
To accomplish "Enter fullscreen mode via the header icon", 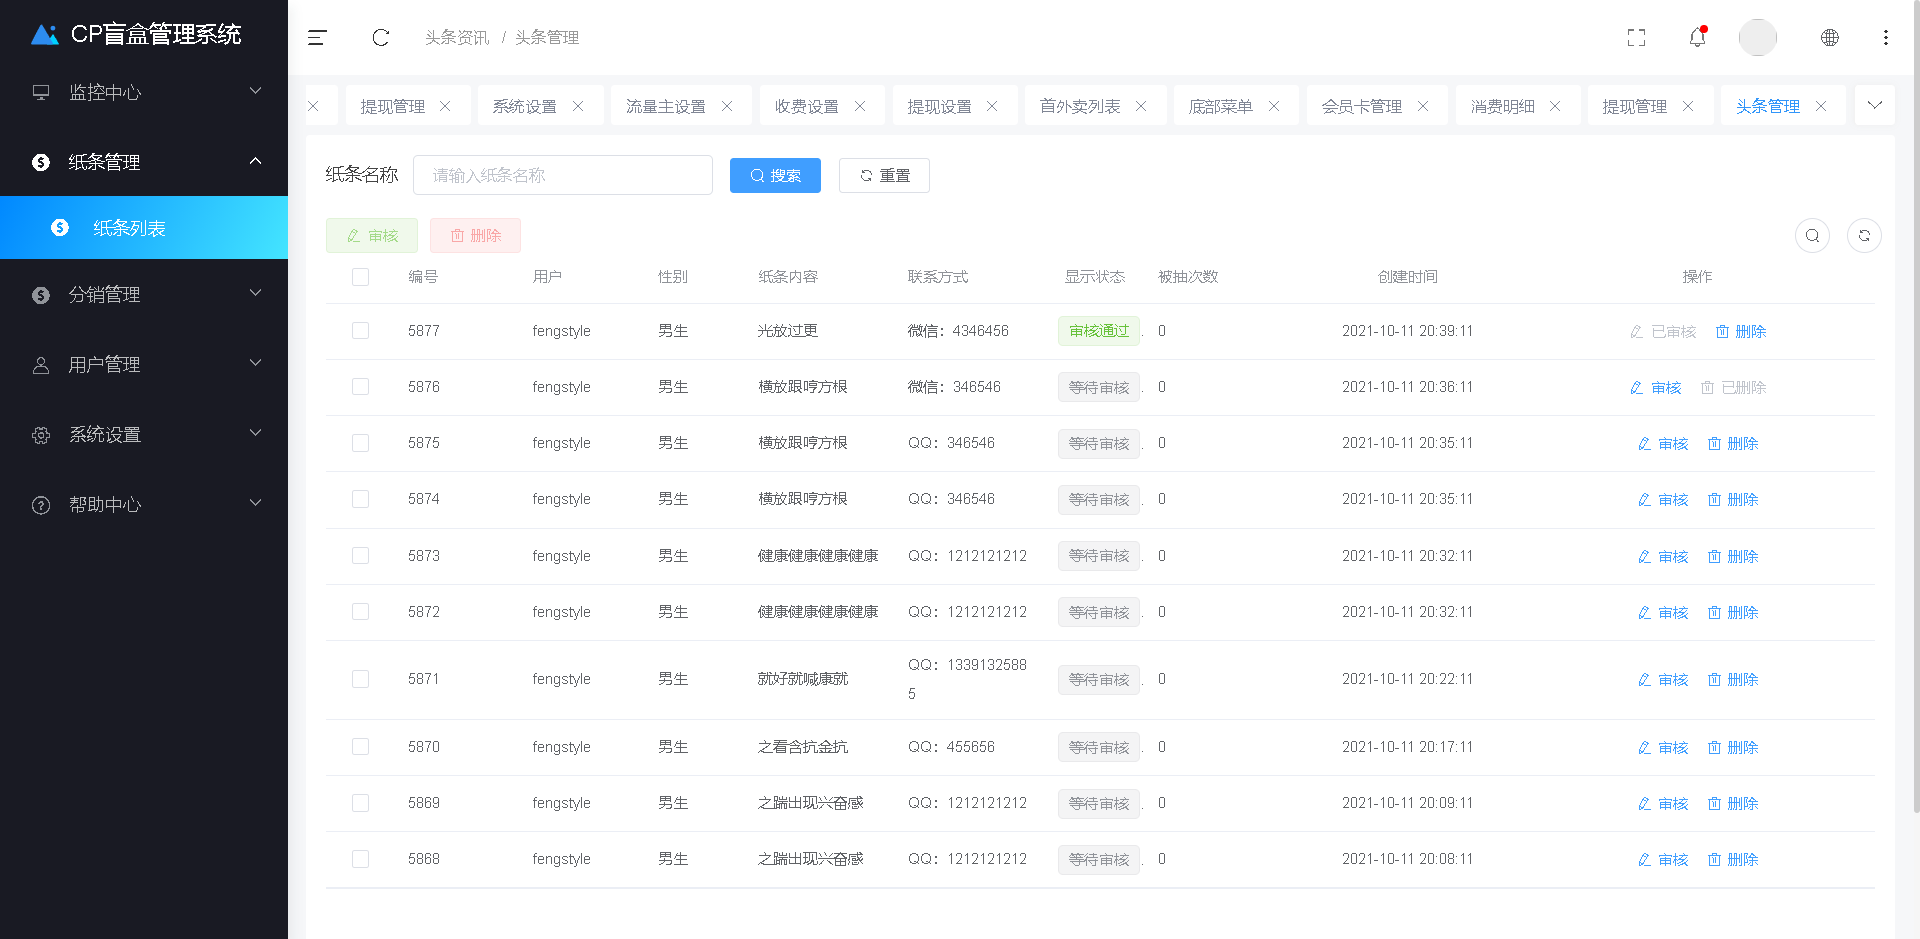I will (1636, 38).
